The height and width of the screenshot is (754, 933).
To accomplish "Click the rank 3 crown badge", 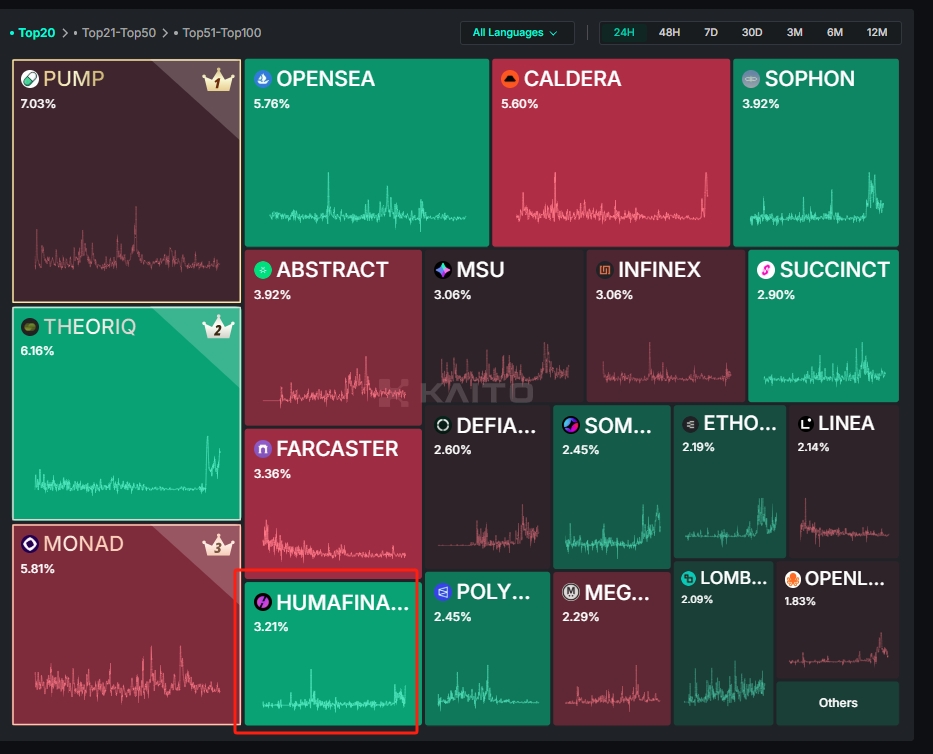I will pyautogui.click(x=218, y=545).
